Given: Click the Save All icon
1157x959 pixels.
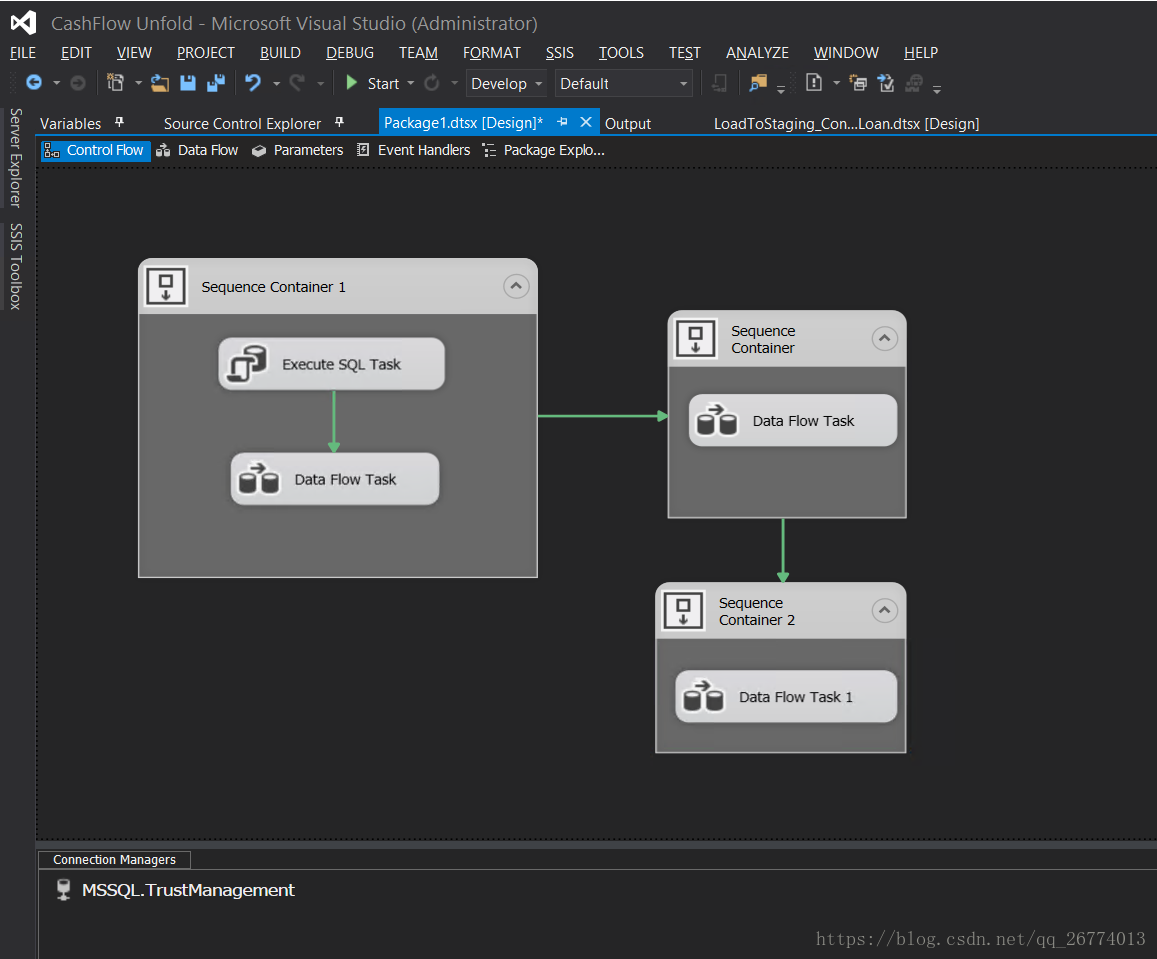Looking at the screenshot, I should (216, 83).
